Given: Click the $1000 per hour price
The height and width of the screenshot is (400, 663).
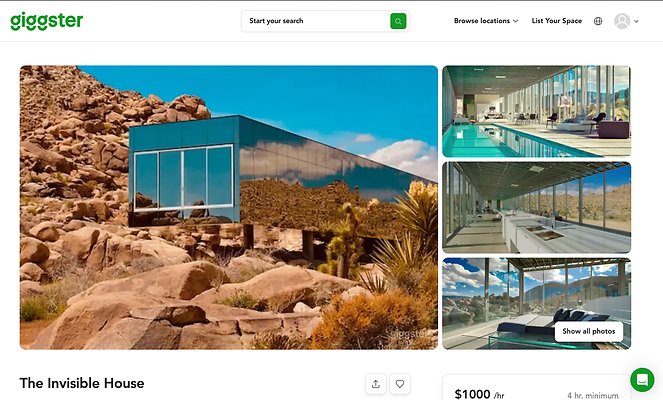Looking at the screenshot, I should [x=479, y=394].
